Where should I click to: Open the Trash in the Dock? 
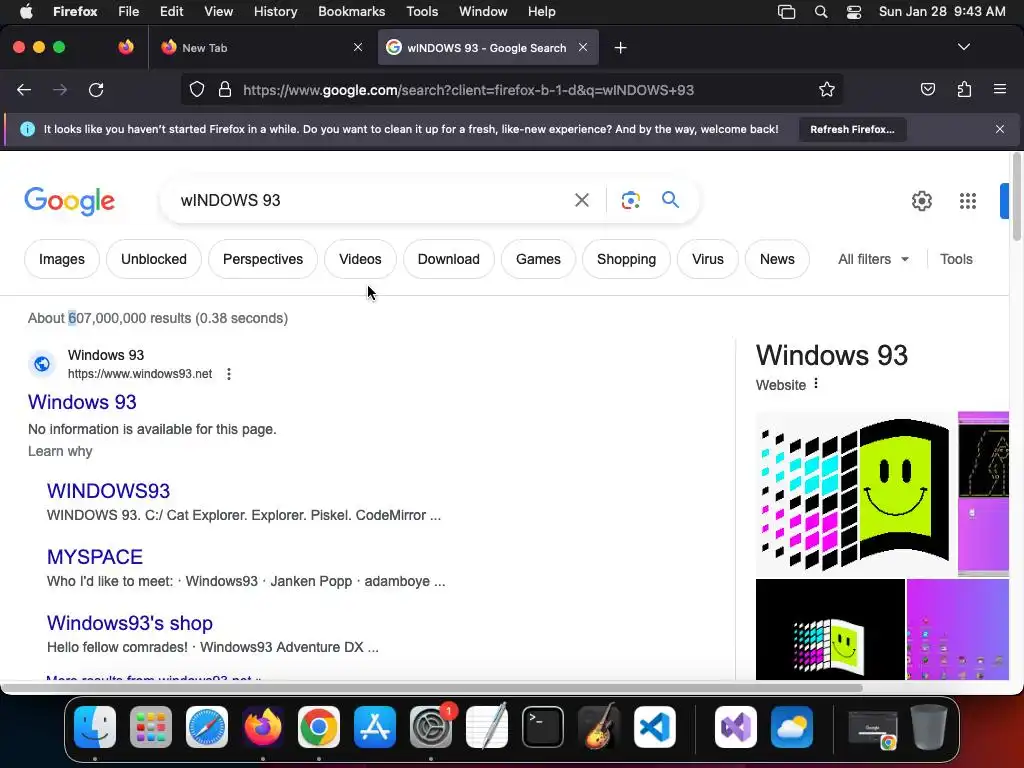929,727
